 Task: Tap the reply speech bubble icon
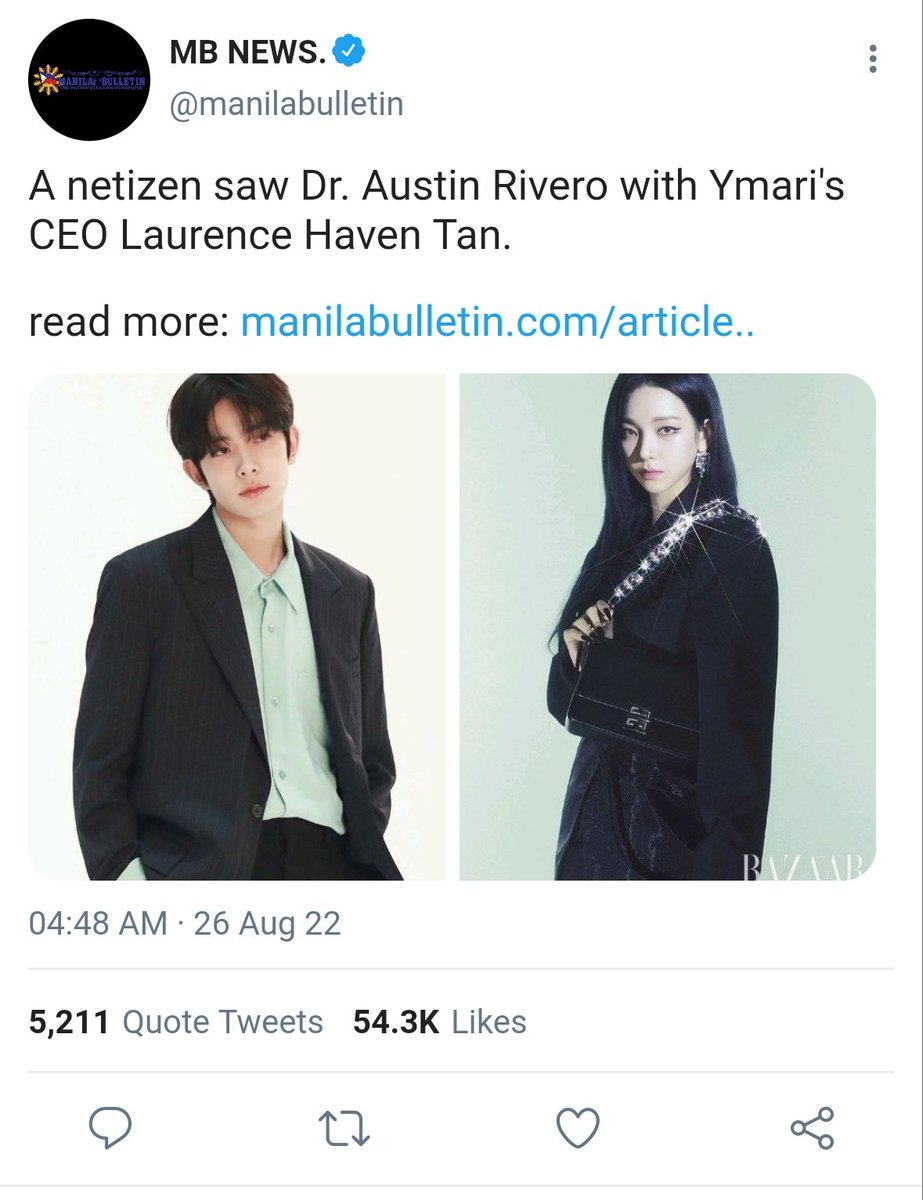tap(111, 1127)
